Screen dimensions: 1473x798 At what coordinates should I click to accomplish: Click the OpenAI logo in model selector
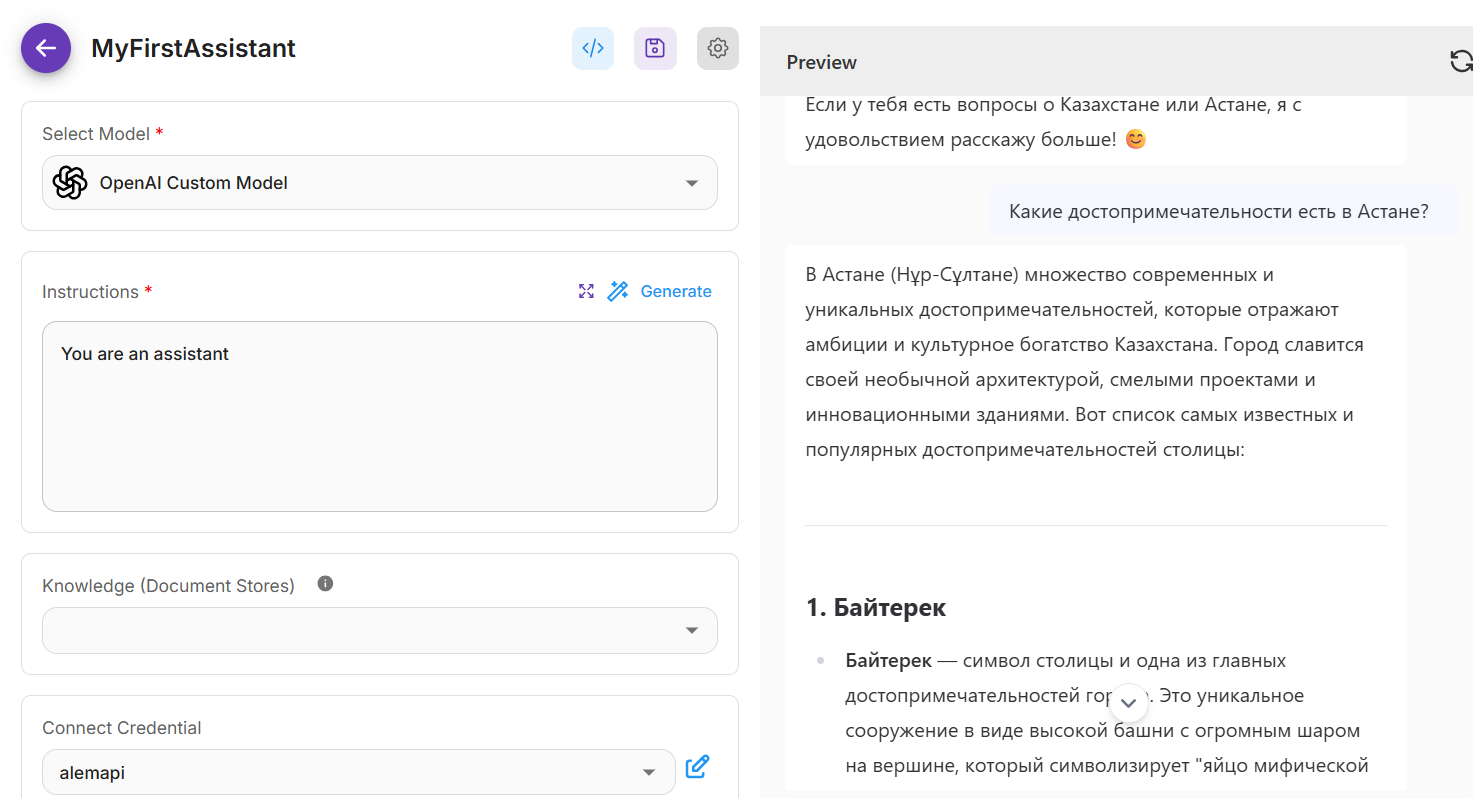pos(70,183)
